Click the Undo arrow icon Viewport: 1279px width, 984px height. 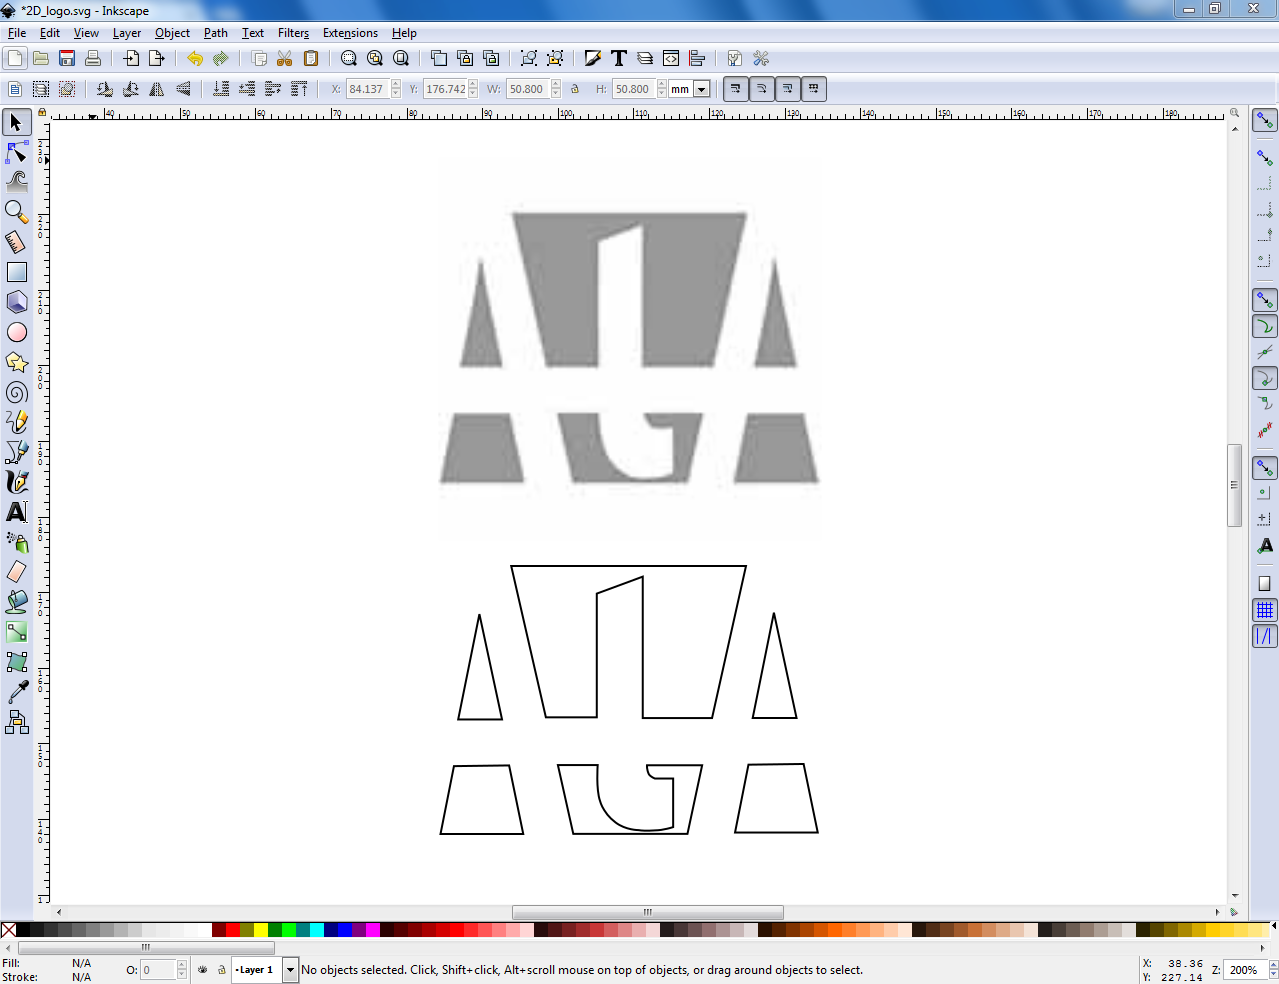pos(195,58)
